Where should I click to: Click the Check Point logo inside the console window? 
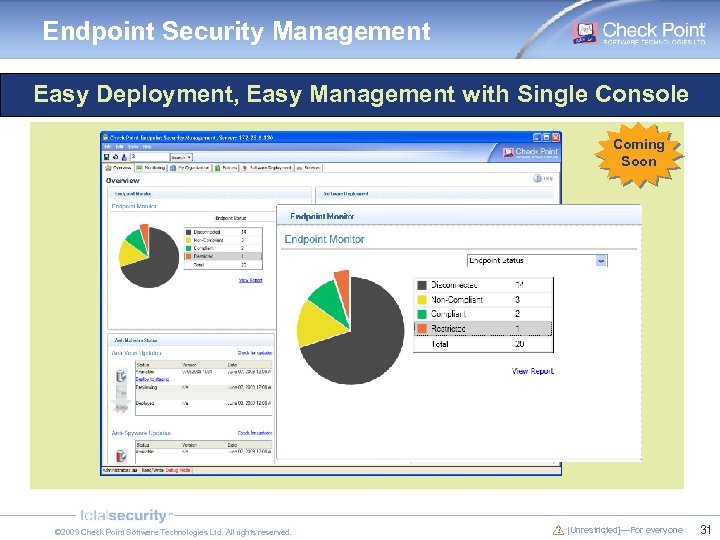pyautogui.click(x=530, y=152)
